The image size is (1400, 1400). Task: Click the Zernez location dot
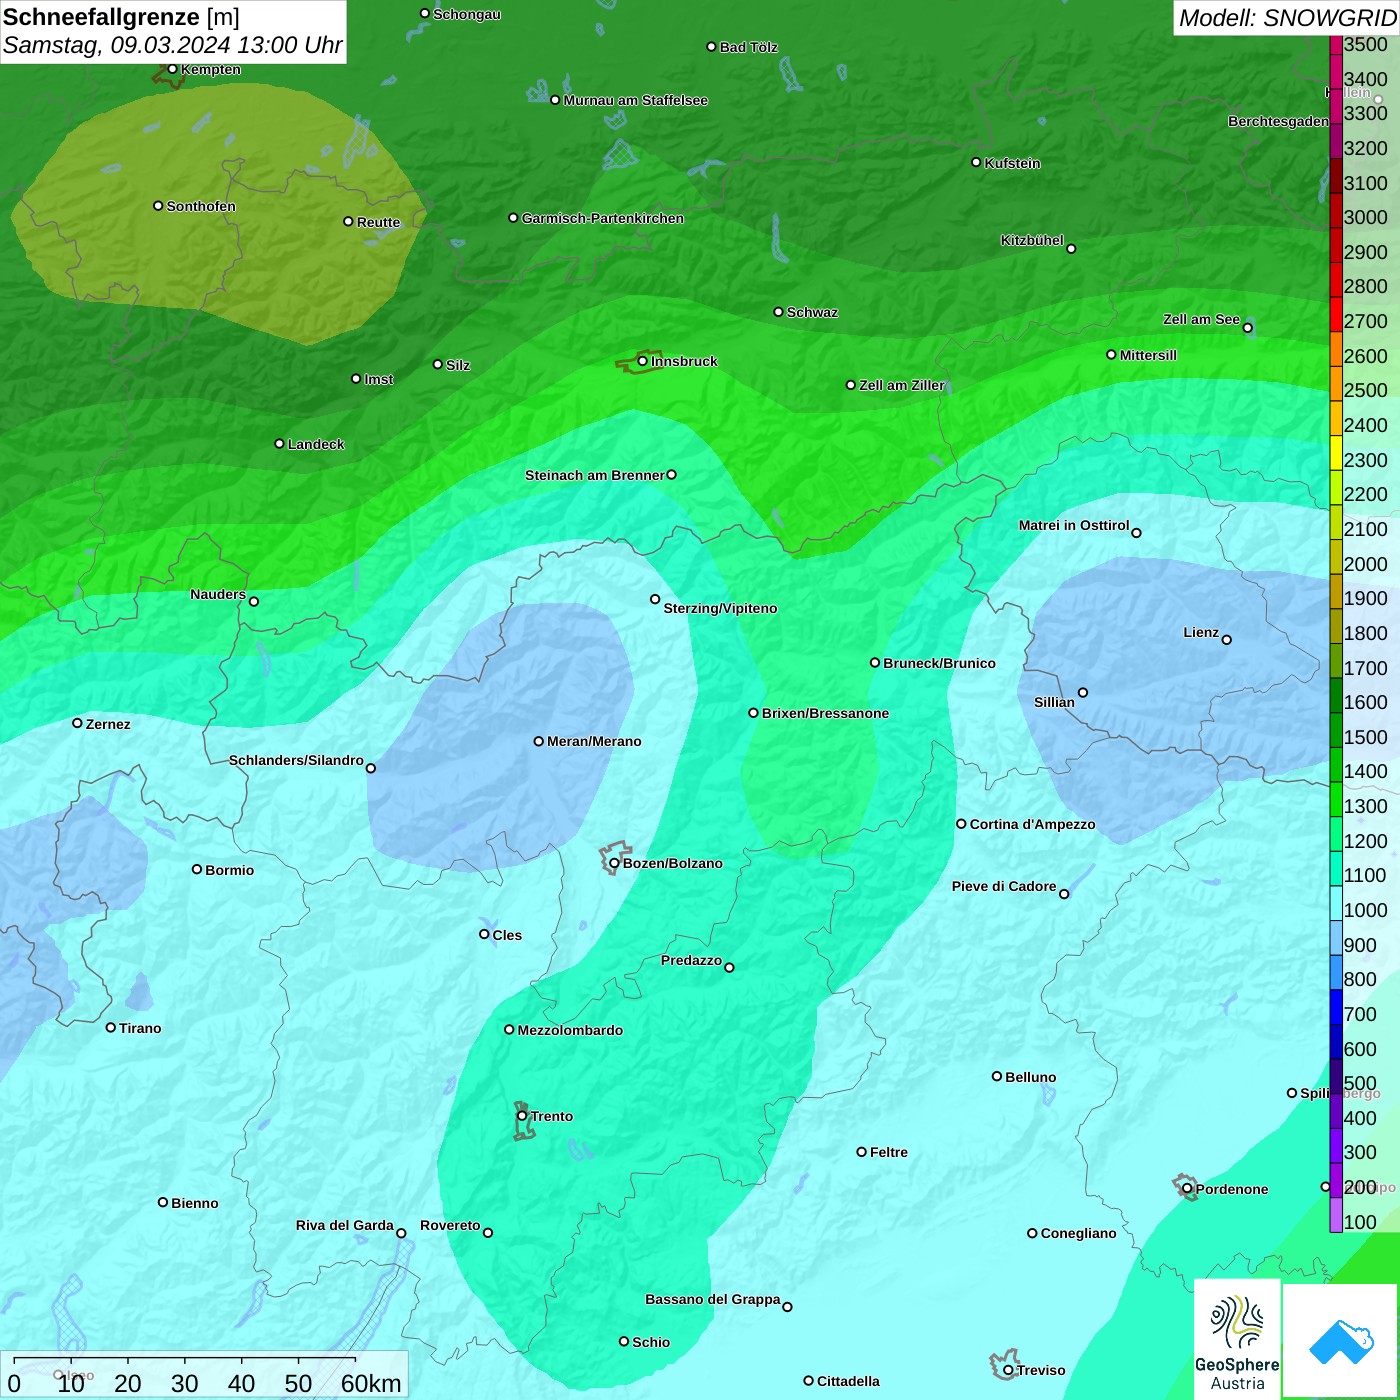77,723
